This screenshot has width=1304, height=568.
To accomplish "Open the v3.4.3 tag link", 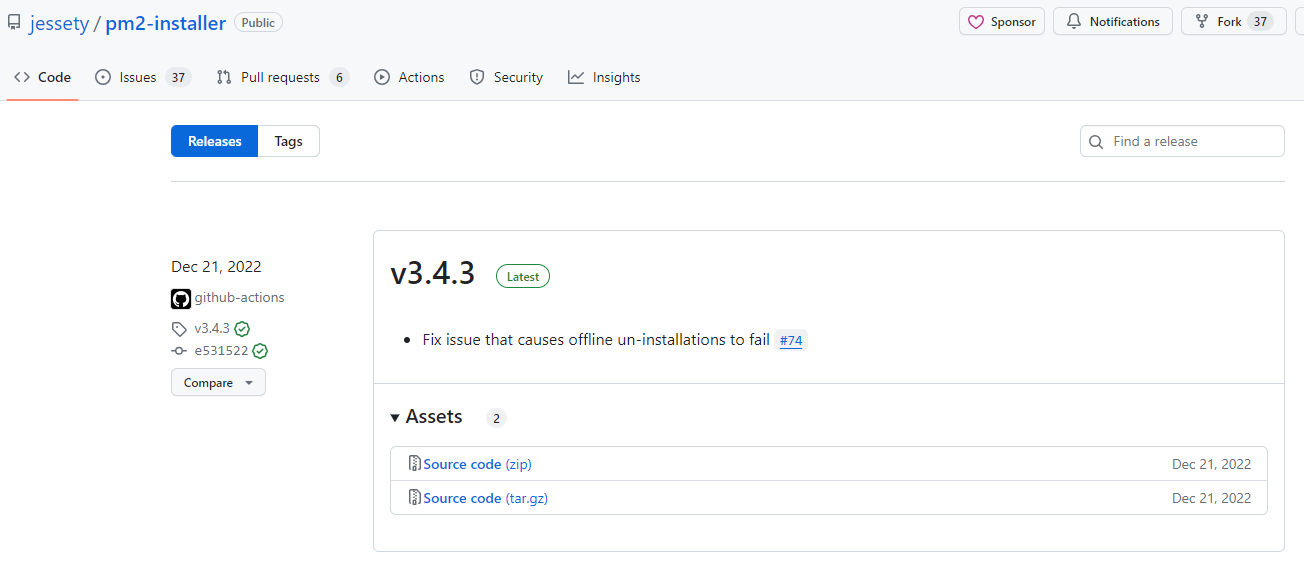I will (x=212, y=328).
